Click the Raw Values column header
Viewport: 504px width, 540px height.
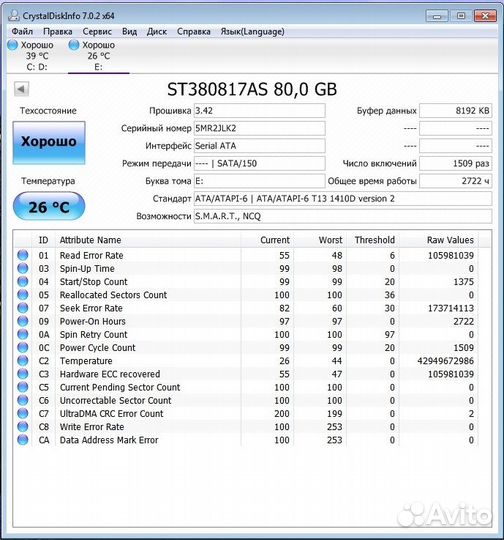tap(439, 240)
